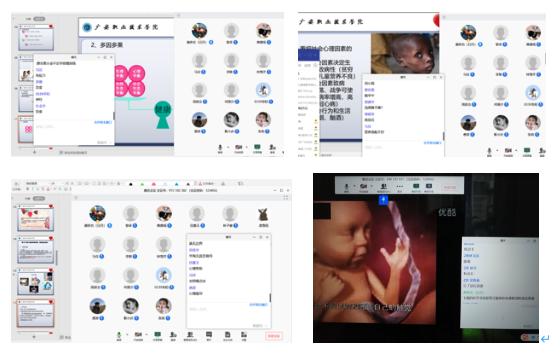Image resolution: width=557 pixels, height=360 pixels.
Task: Toggle the camera in the fetus video toolbar
Action: coord(363,186)
